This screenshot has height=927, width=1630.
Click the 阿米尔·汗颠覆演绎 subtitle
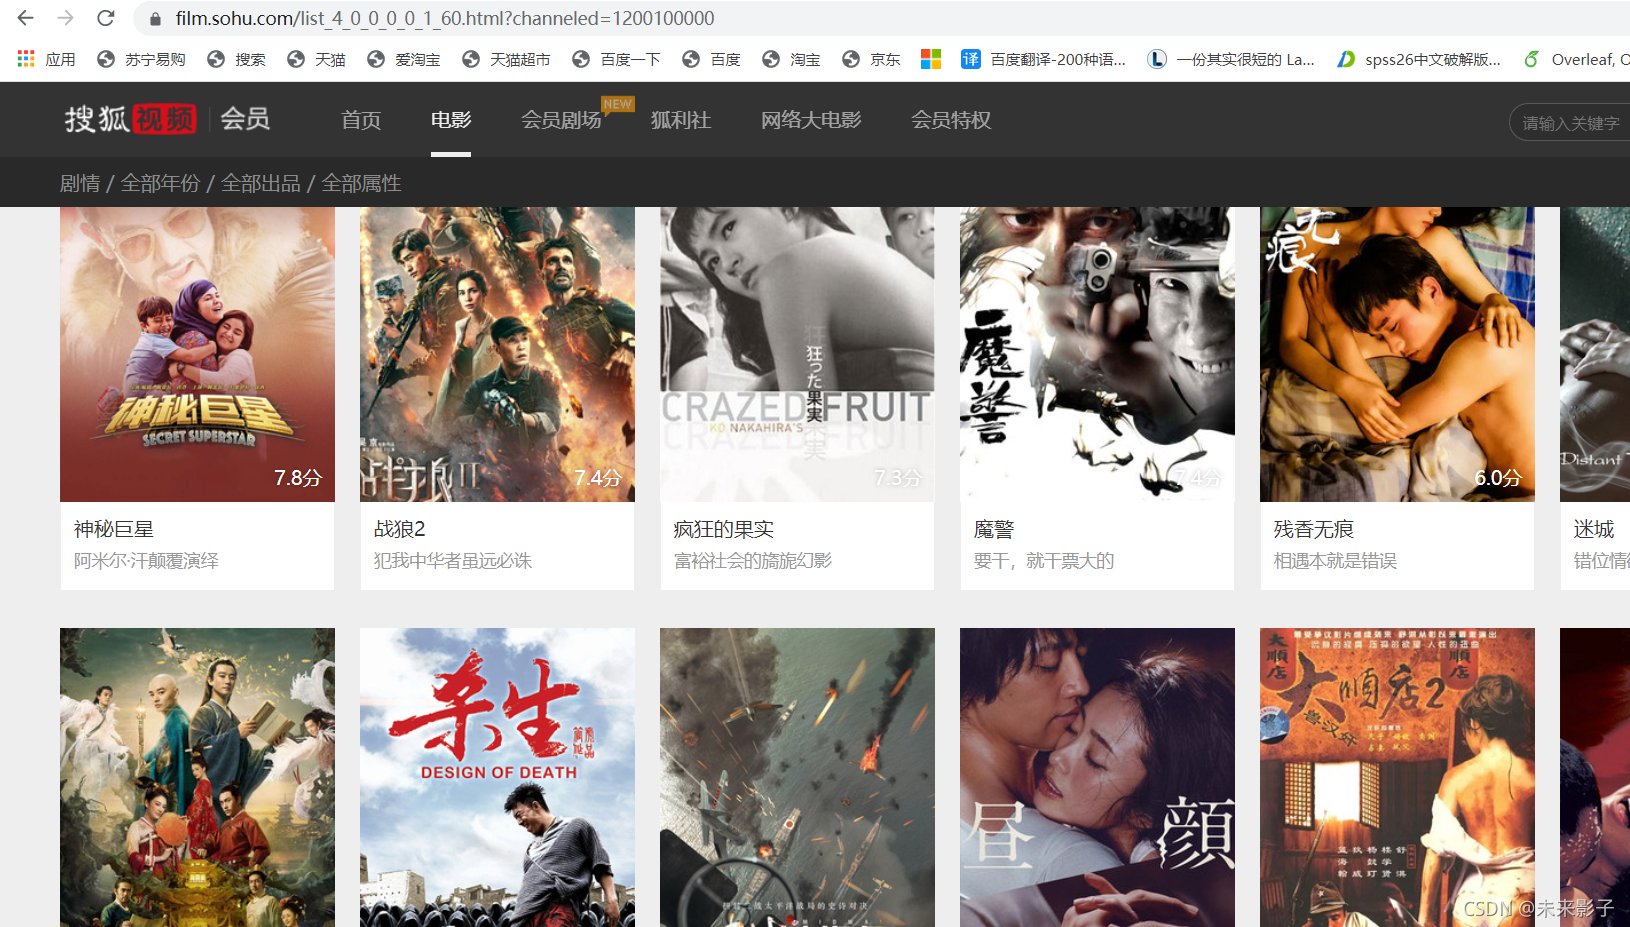(x=146, y=561)
